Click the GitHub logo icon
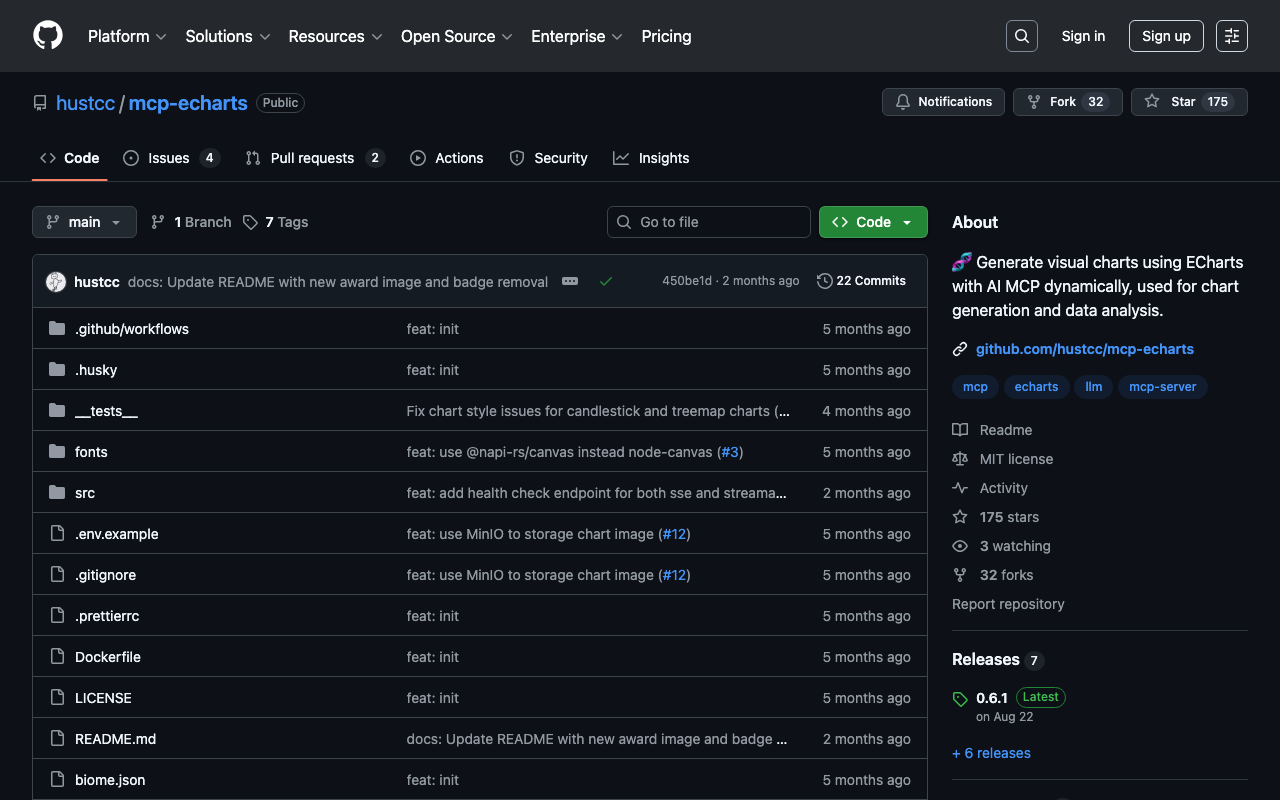Image resolution: width=1280 pixels, height=800 pixels. pos(48,36)
